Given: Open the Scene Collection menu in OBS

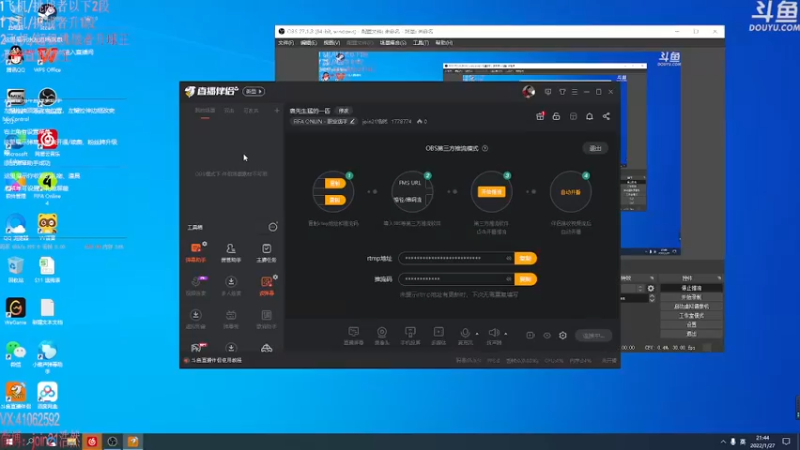Looking at the screenshot, I should (x=393, y=43).
